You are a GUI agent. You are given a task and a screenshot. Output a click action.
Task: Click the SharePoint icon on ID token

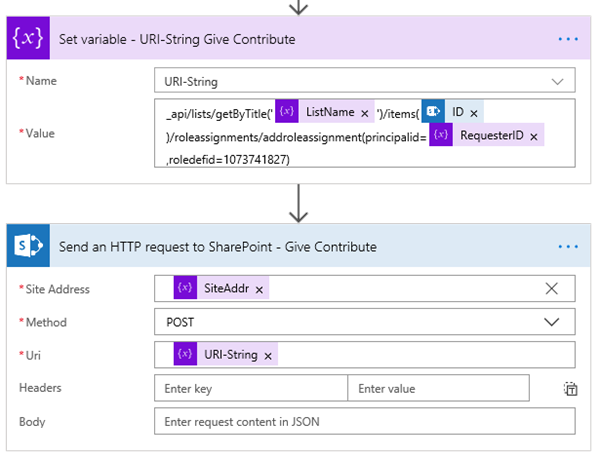coord(433,112)
